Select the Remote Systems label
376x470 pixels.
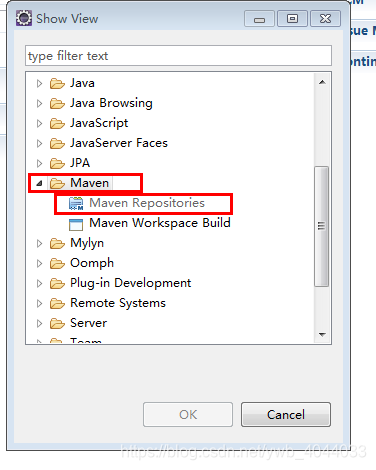point(118,303)
